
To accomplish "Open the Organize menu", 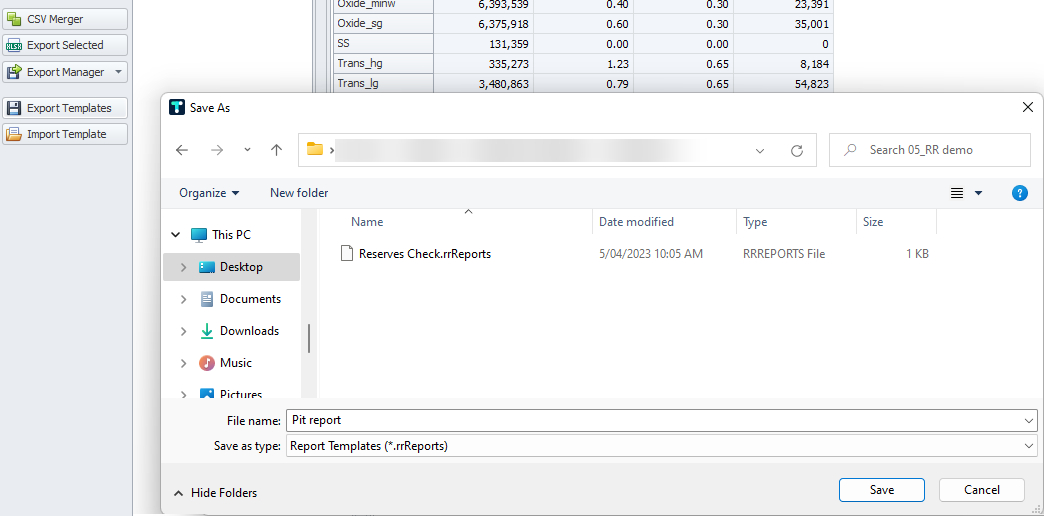I will point(209,193).
